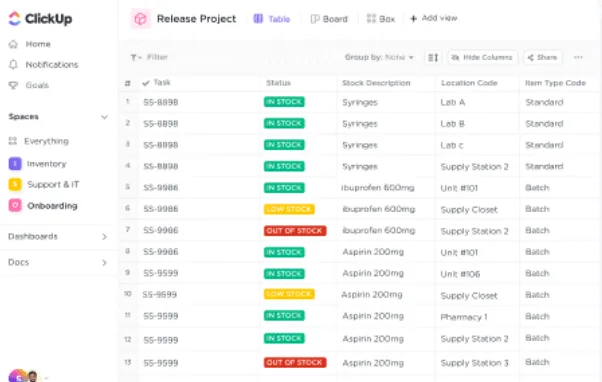Click the # column header
The width and height of the screenshot is (602, 382).
(127, 83)
